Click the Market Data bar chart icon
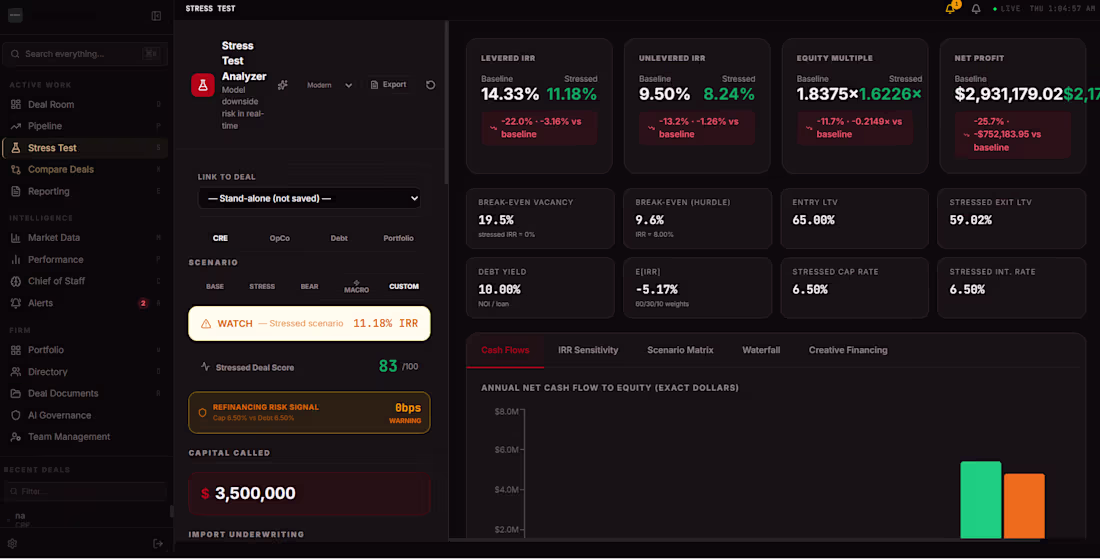The width and height of the screenshot is (1100, 559). [15, 238]
